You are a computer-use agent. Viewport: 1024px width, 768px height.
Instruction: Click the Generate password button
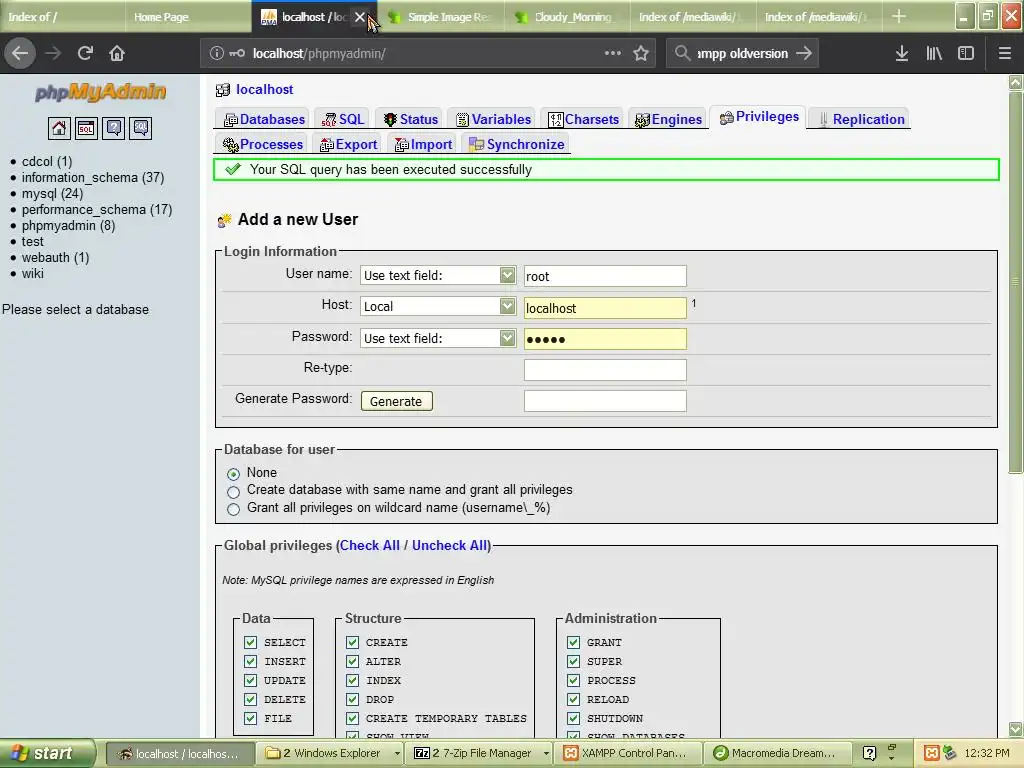click(396, 401)
